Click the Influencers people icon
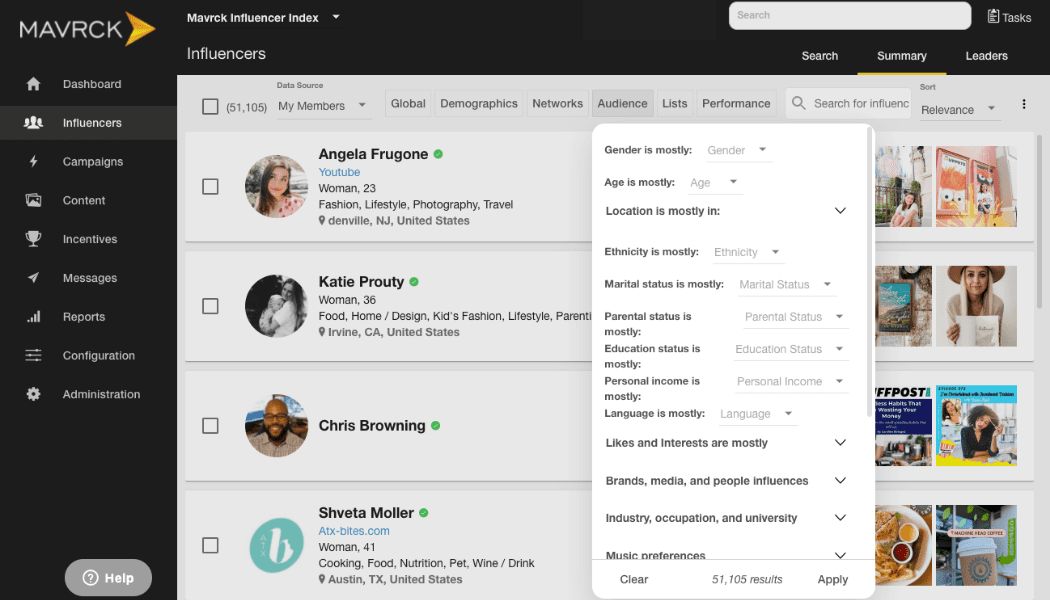 pos(33,123)
